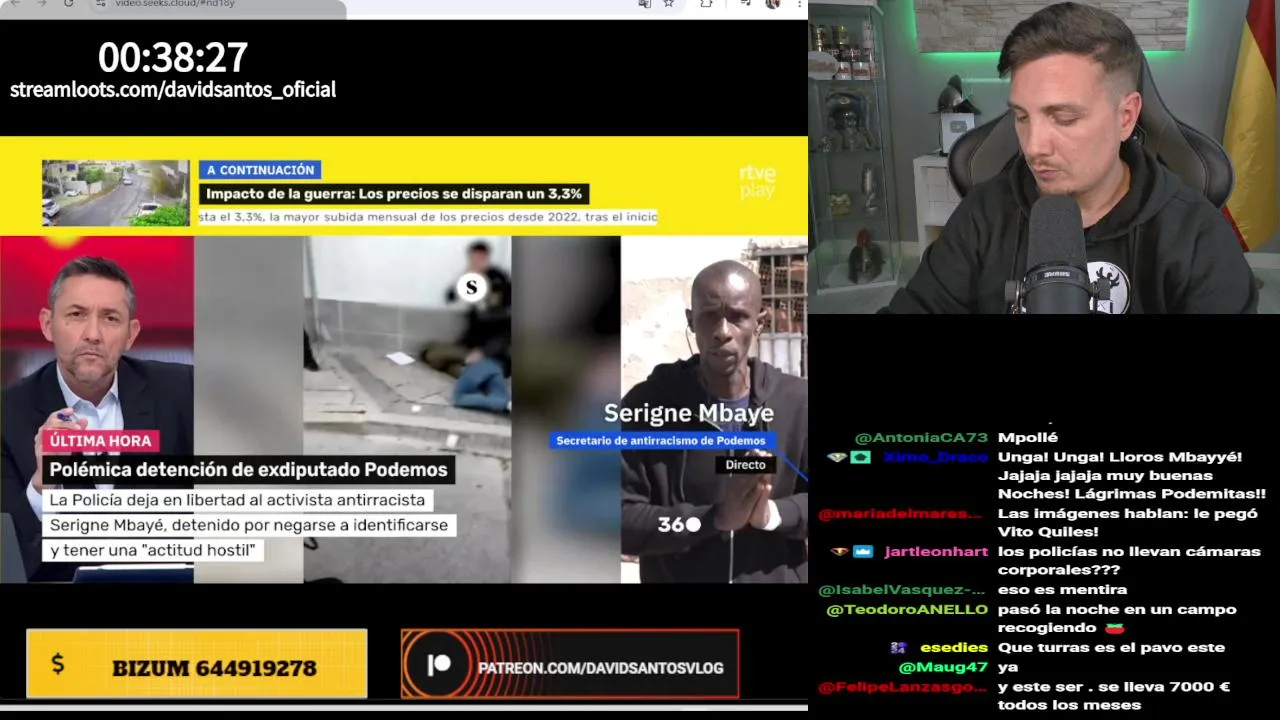Click the browser profile avatar
Screen dimensions: 1280x720
point(772,4)
